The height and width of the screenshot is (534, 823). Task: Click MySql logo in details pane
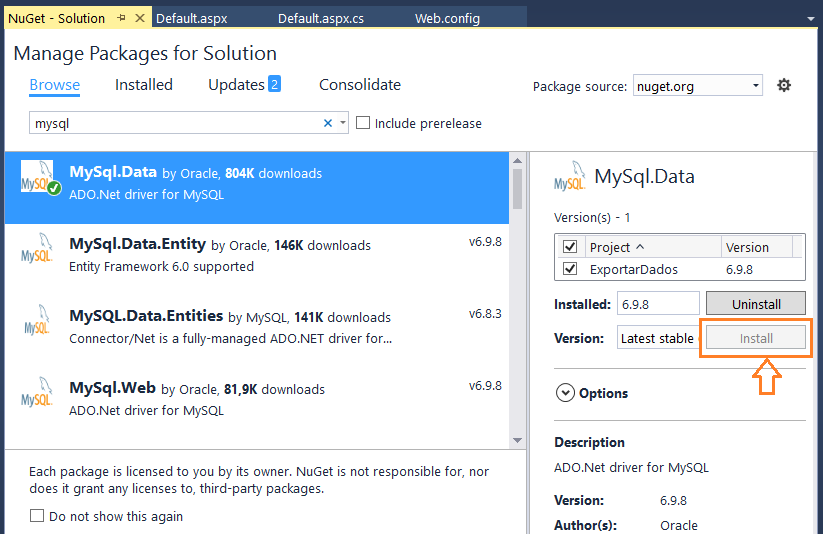570,176
